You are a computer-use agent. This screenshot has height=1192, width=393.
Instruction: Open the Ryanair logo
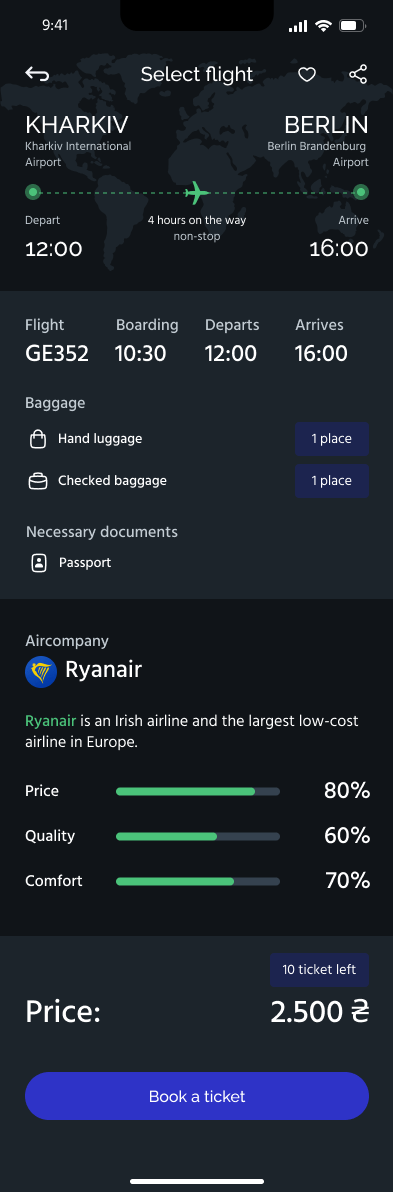[x=41, y=672]
